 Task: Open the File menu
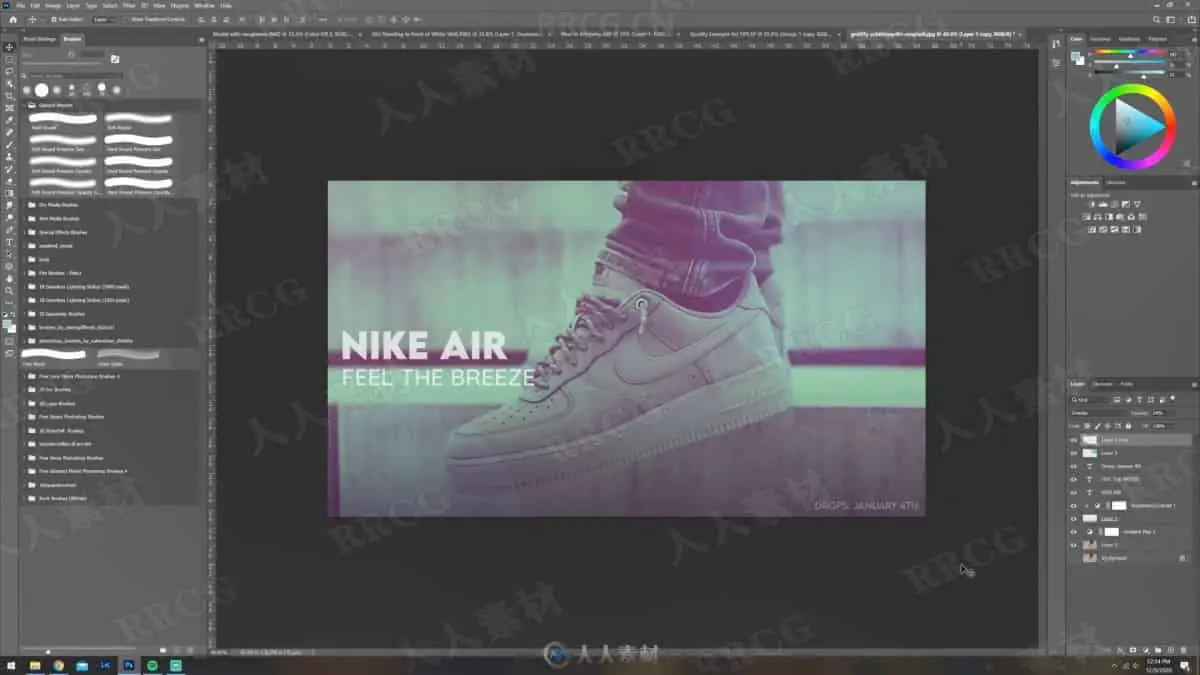(19, 5)
